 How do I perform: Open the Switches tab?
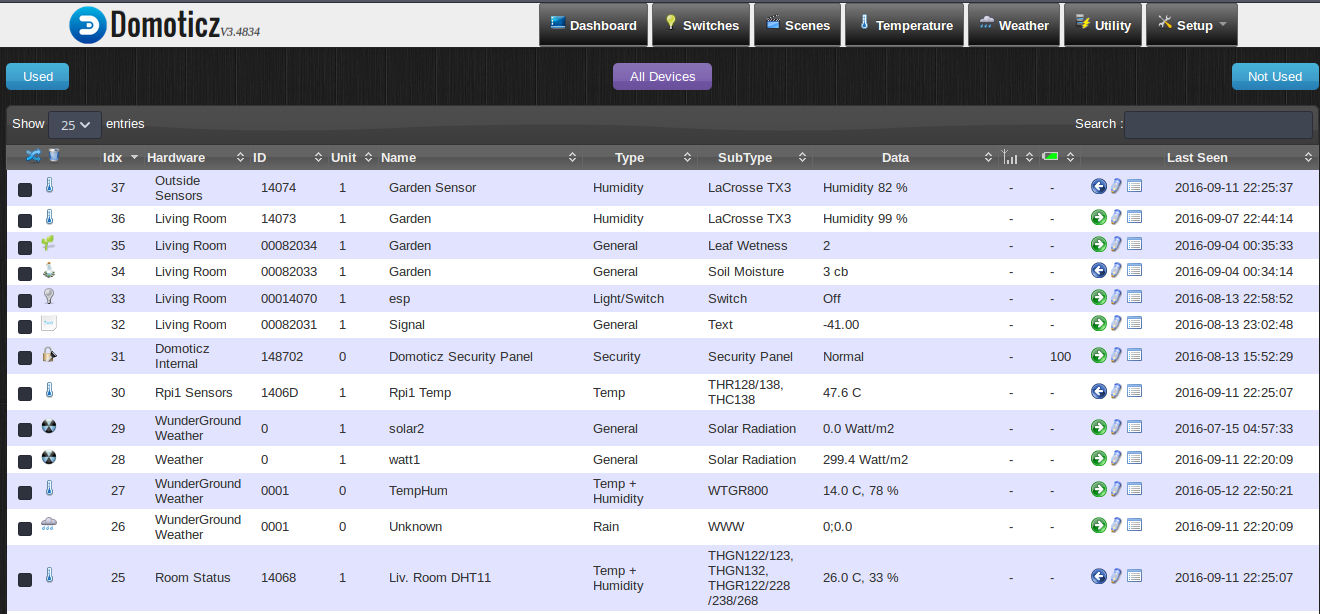point(701,25)
